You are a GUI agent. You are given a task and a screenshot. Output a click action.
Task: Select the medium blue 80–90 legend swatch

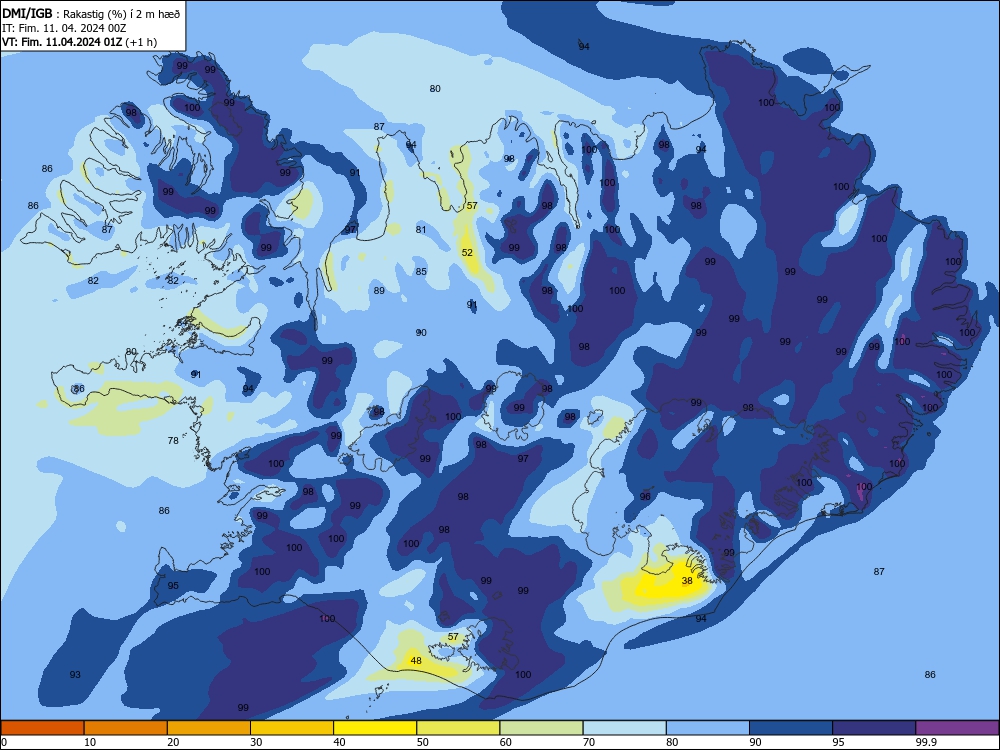coord(708,728)
